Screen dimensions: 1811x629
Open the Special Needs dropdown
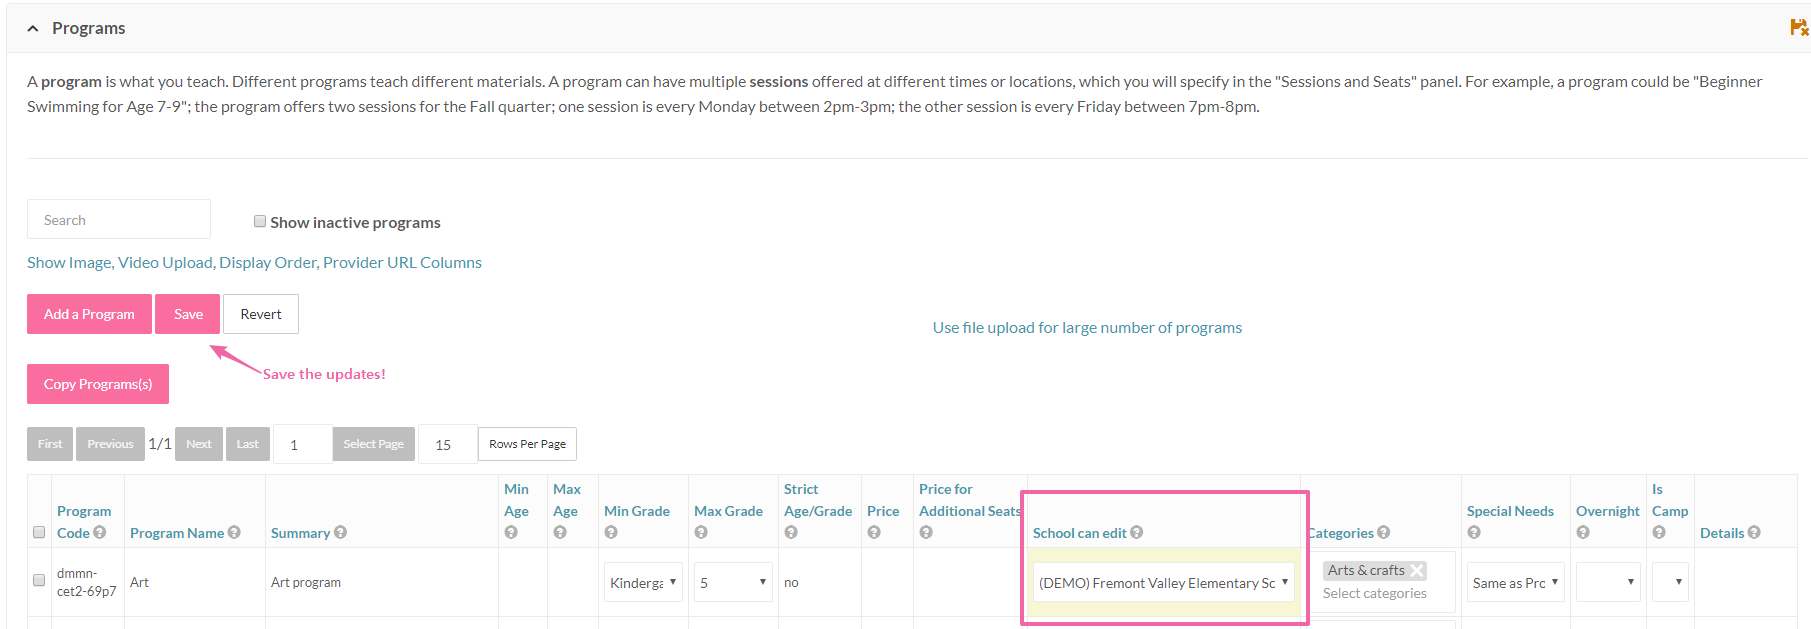[1515, 582]
